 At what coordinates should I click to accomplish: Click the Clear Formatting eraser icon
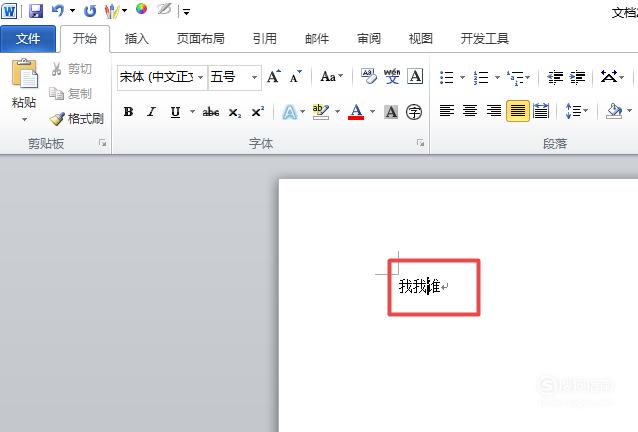[369, 76]
